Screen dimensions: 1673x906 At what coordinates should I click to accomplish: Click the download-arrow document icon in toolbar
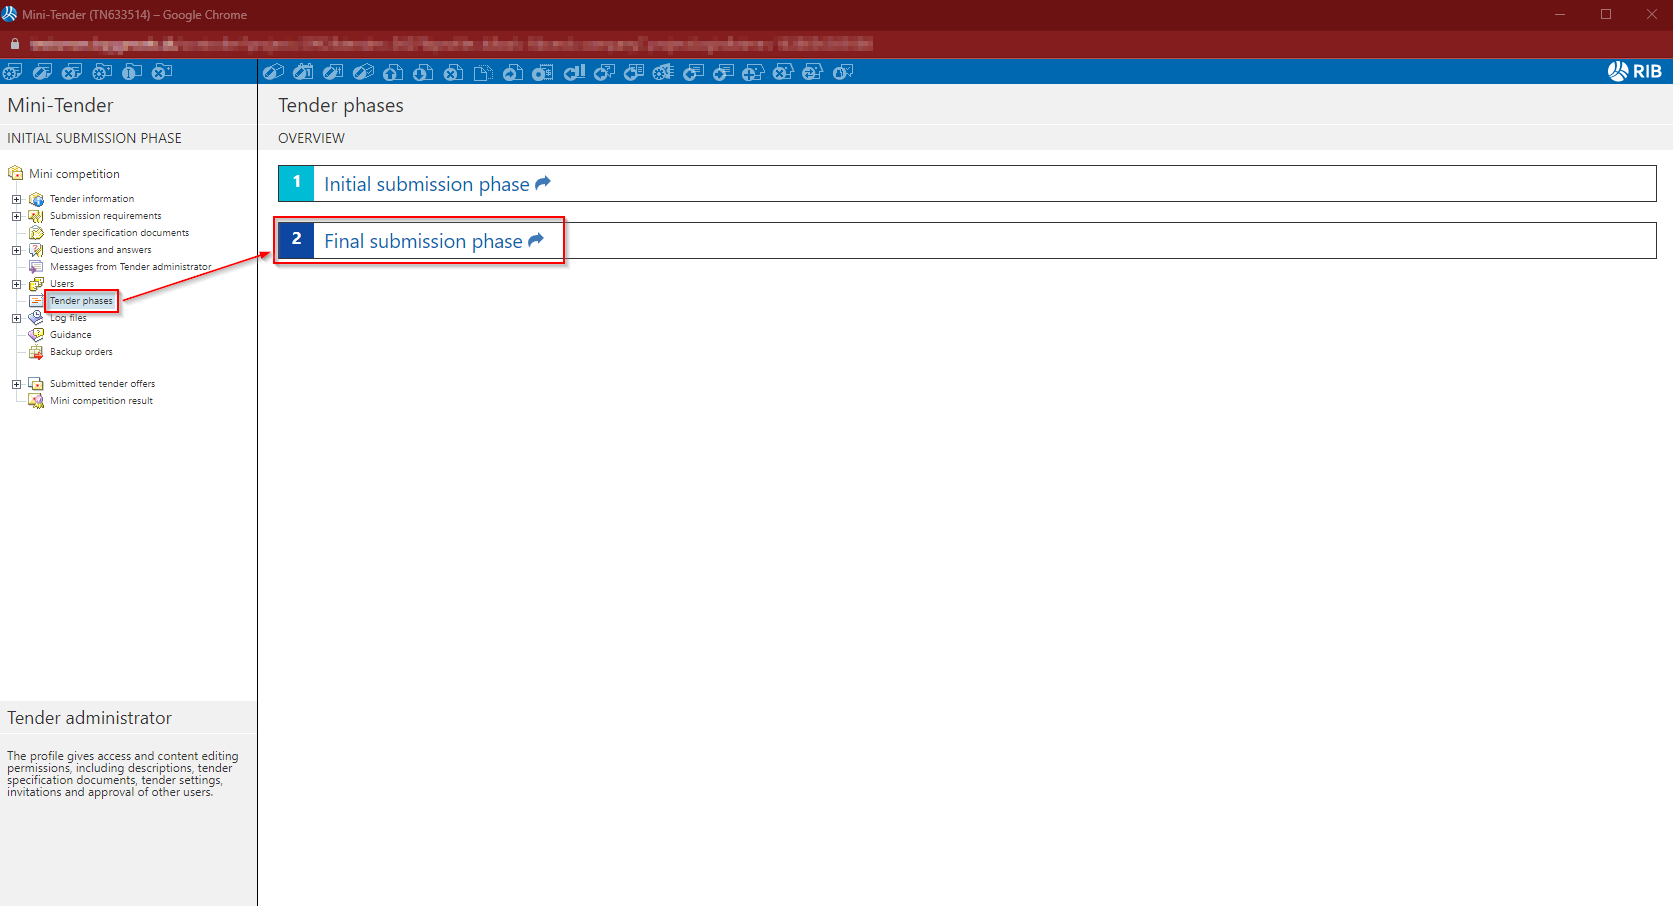tap(423, 72)
